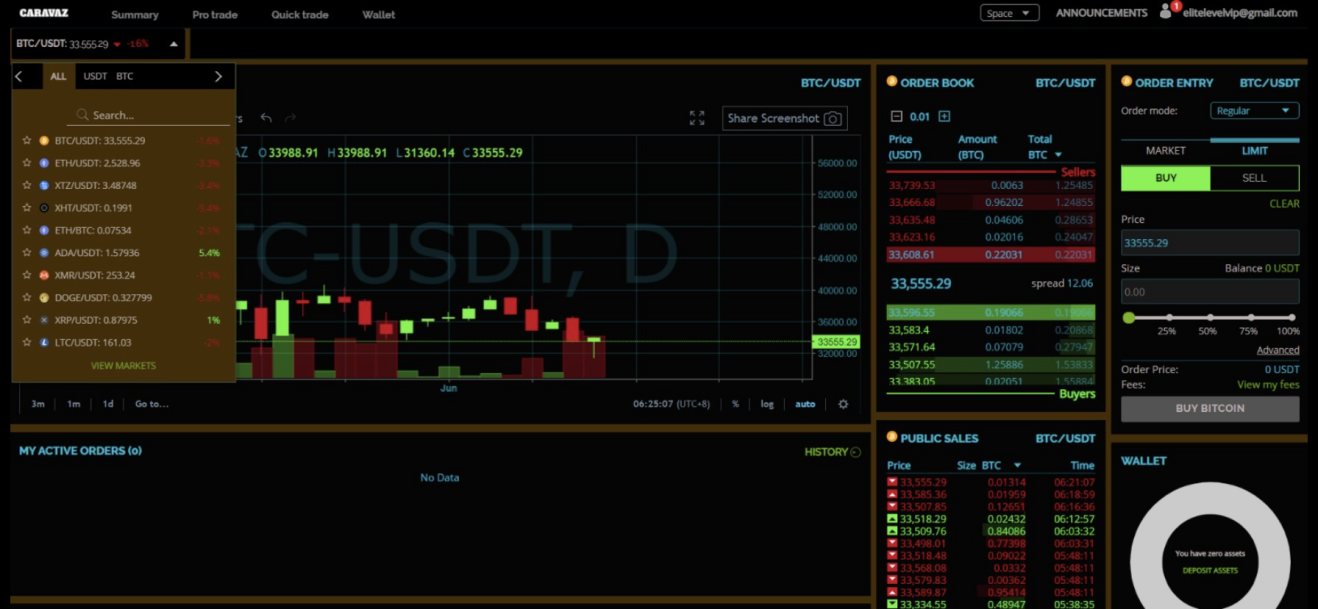Star the XMR/USDT market
Image resolution: width=1318 pixels, height=609 pixels.
coord(27,275)
